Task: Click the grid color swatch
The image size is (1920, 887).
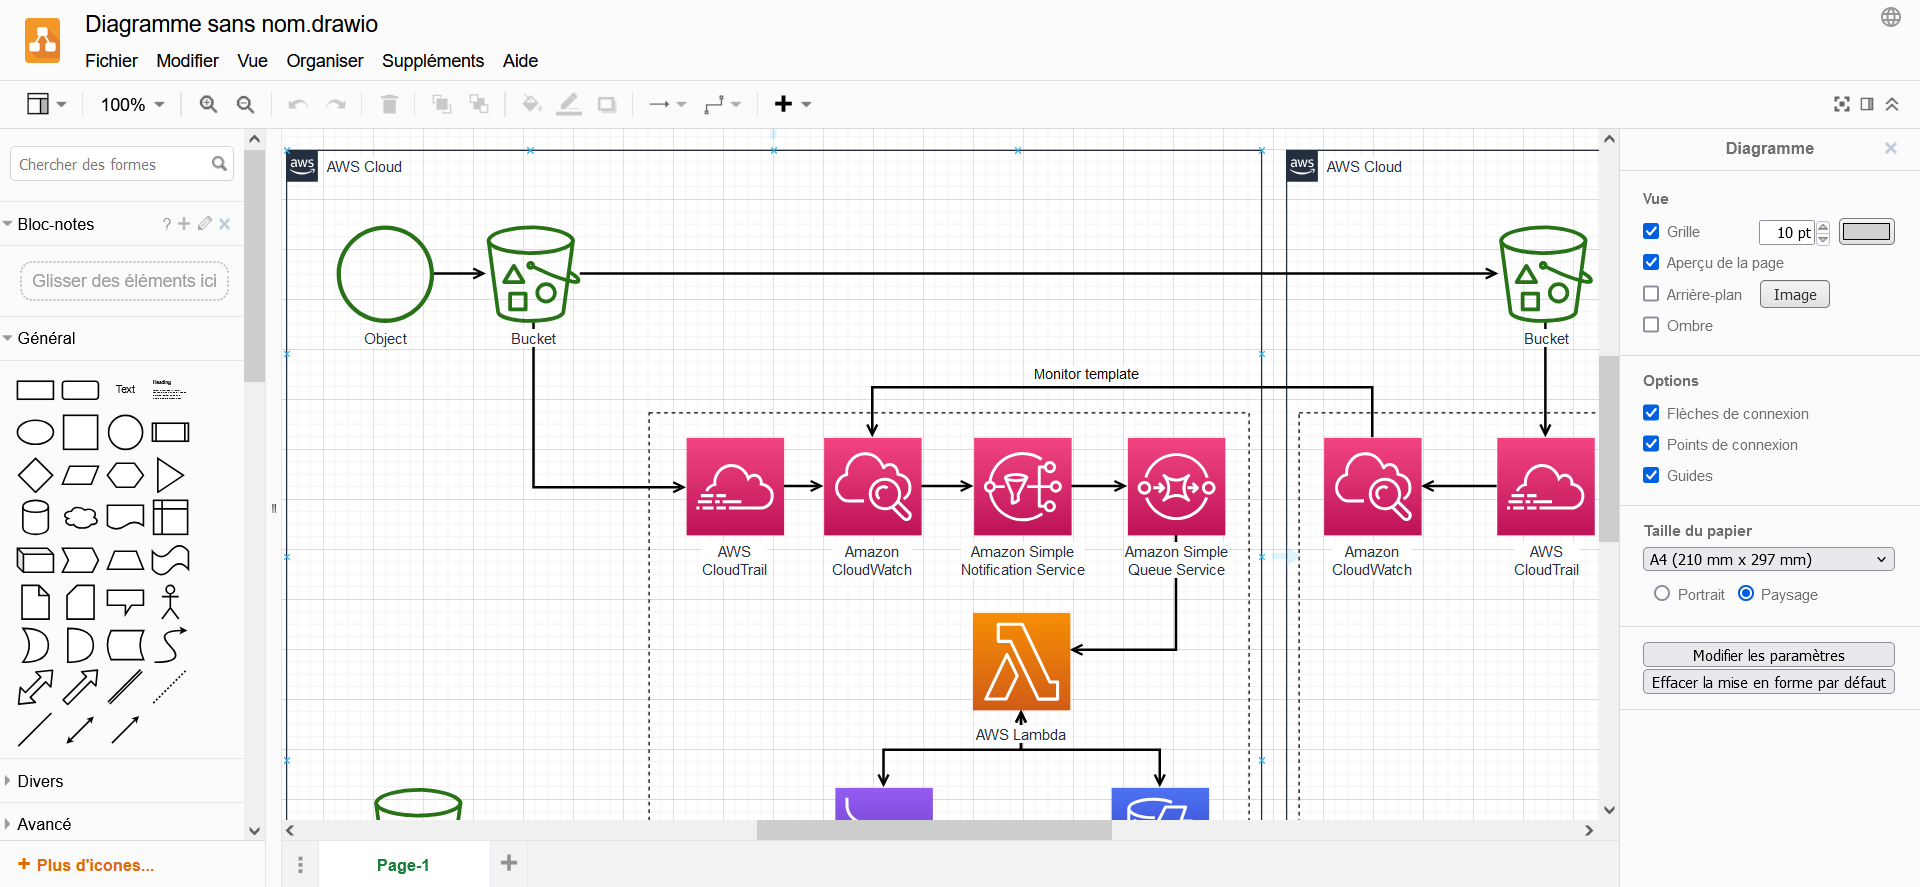Action: point(1866,232)
